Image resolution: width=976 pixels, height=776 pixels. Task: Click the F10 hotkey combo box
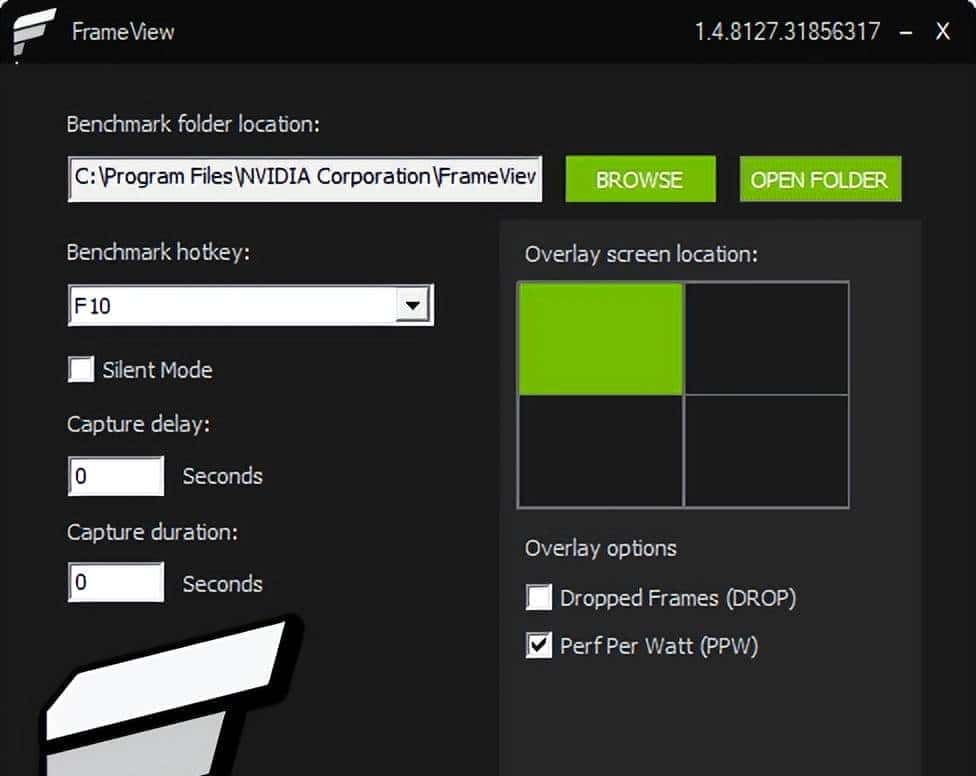pos(230,304)
